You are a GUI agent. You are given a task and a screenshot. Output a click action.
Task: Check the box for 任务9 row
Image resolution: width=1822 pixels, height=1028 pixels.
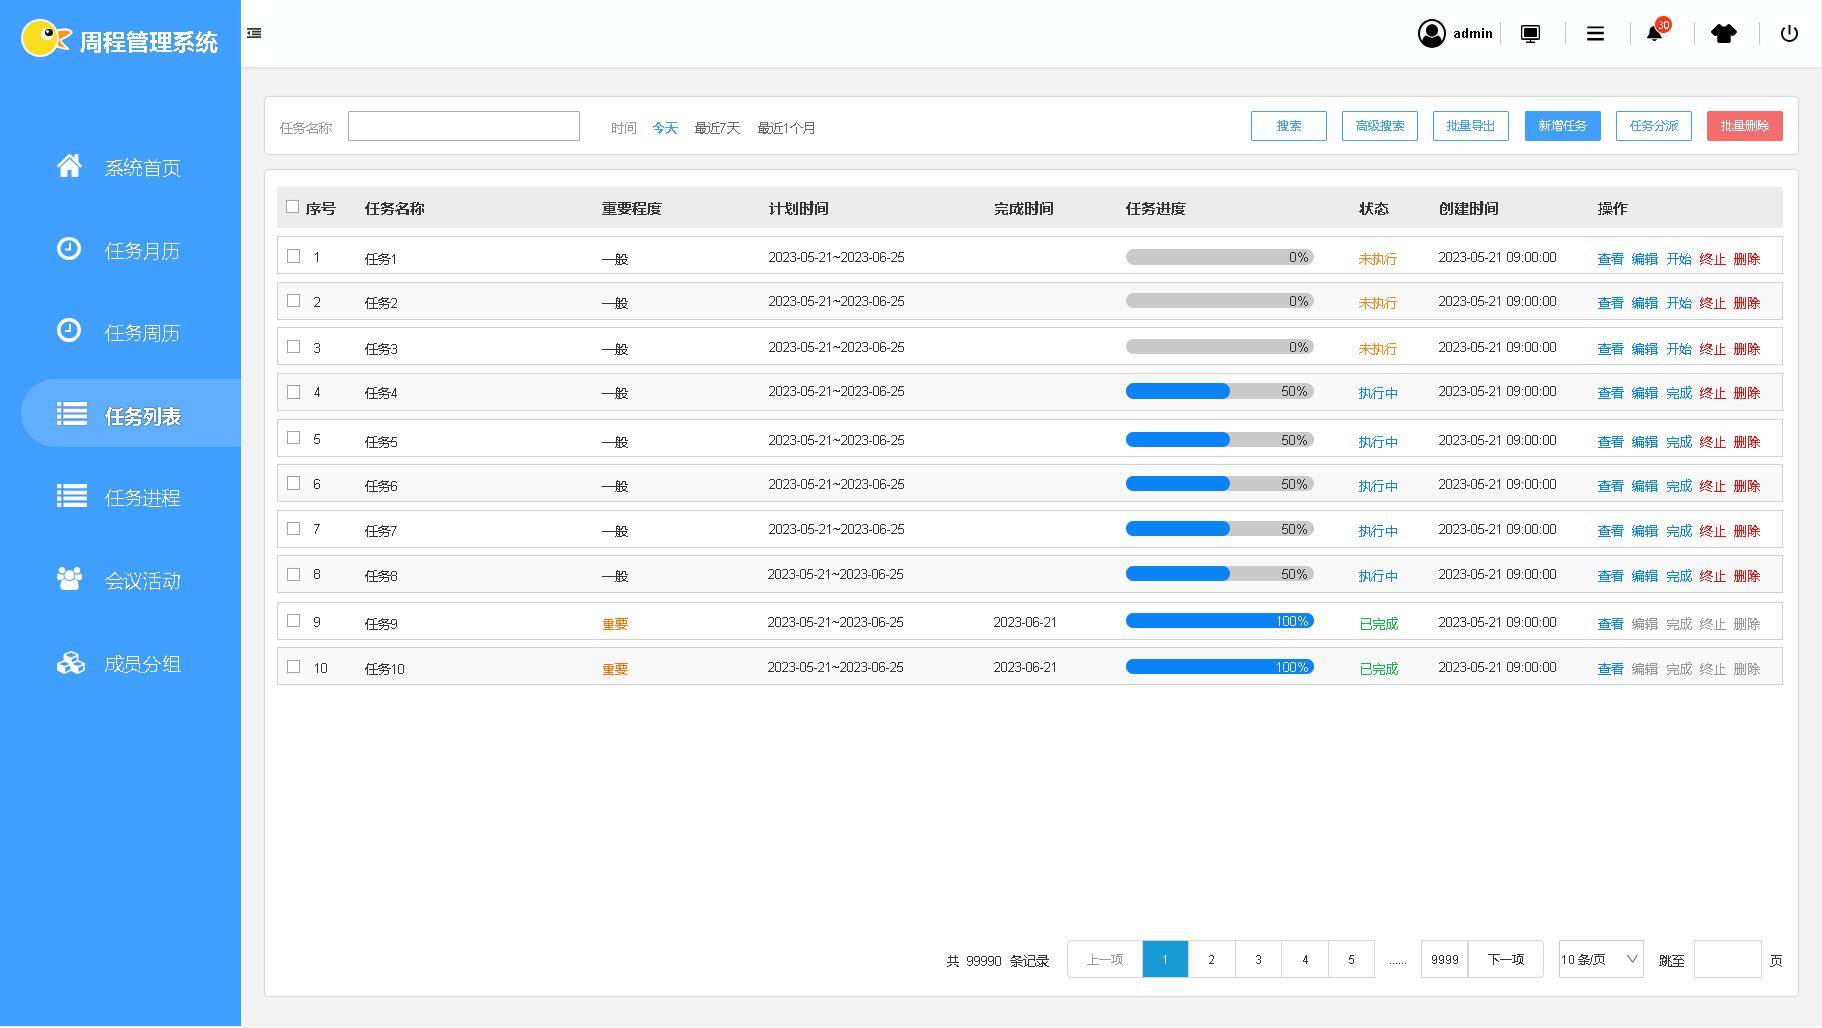[293, 621]
